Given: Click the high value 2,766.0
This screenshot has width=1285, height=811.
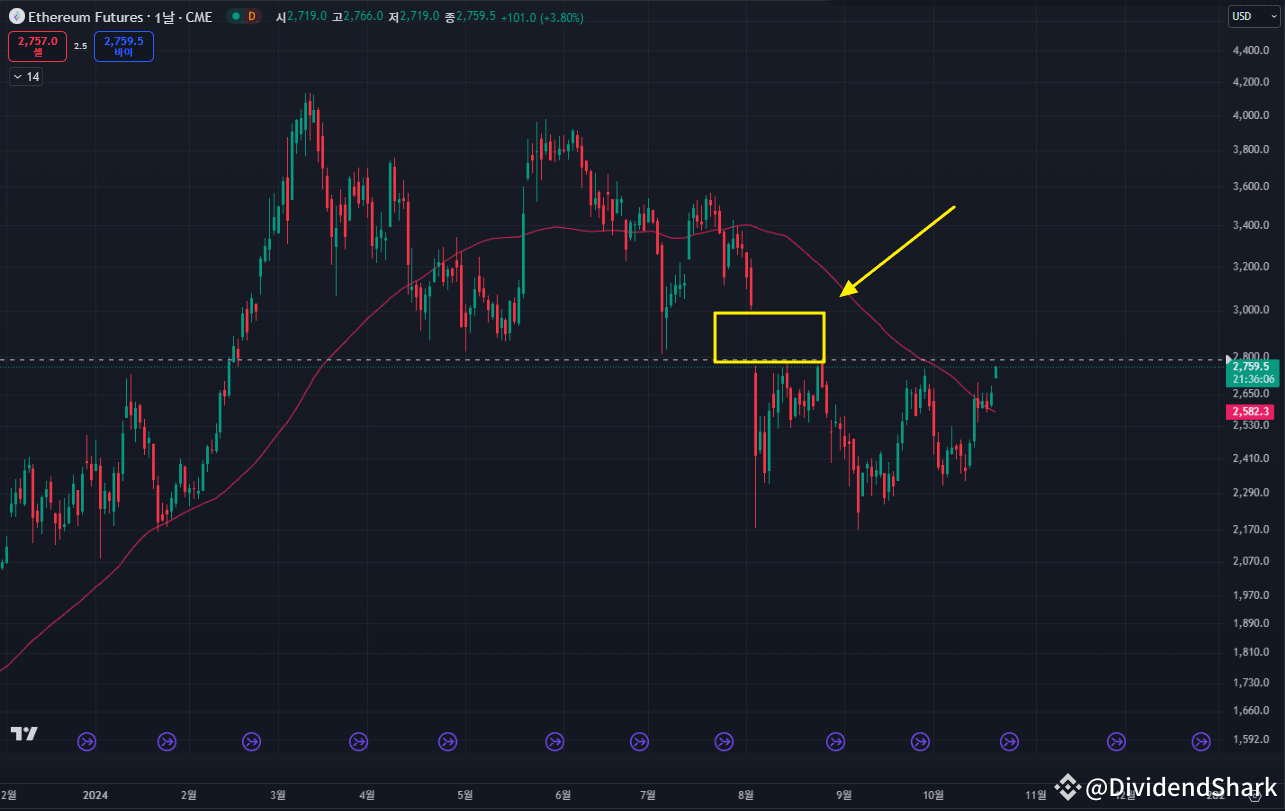Looking at the screenshot, I should pos(363,17).
